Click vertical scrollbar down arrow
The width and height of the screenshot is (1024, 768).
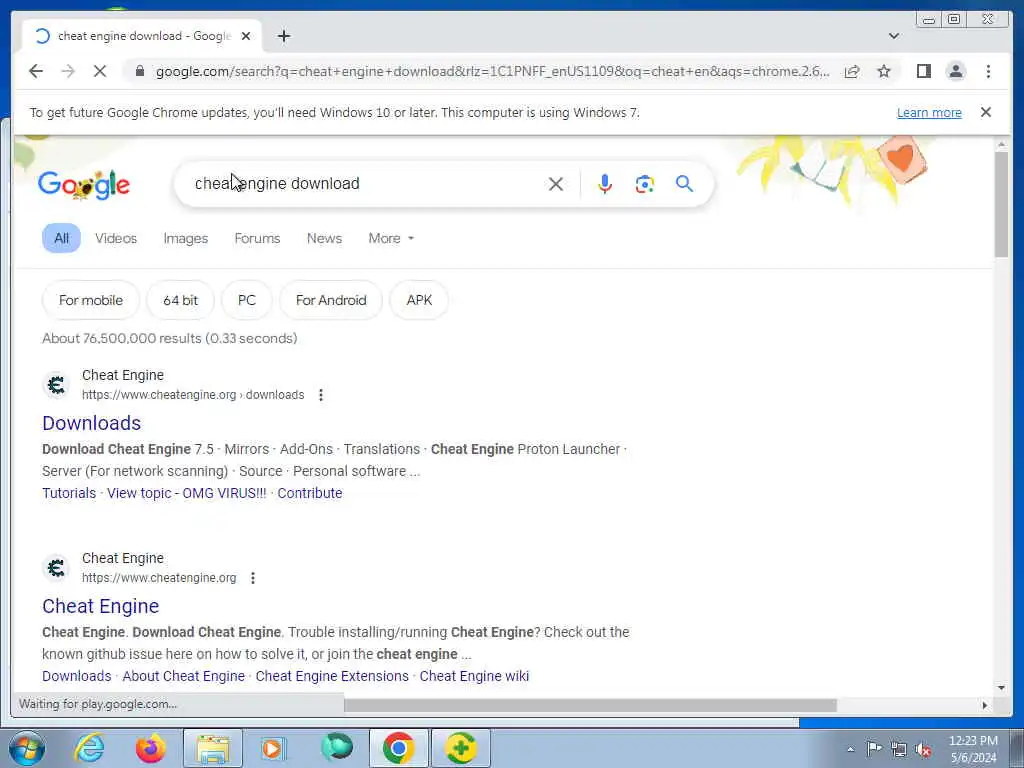(x=1001, y=688)
